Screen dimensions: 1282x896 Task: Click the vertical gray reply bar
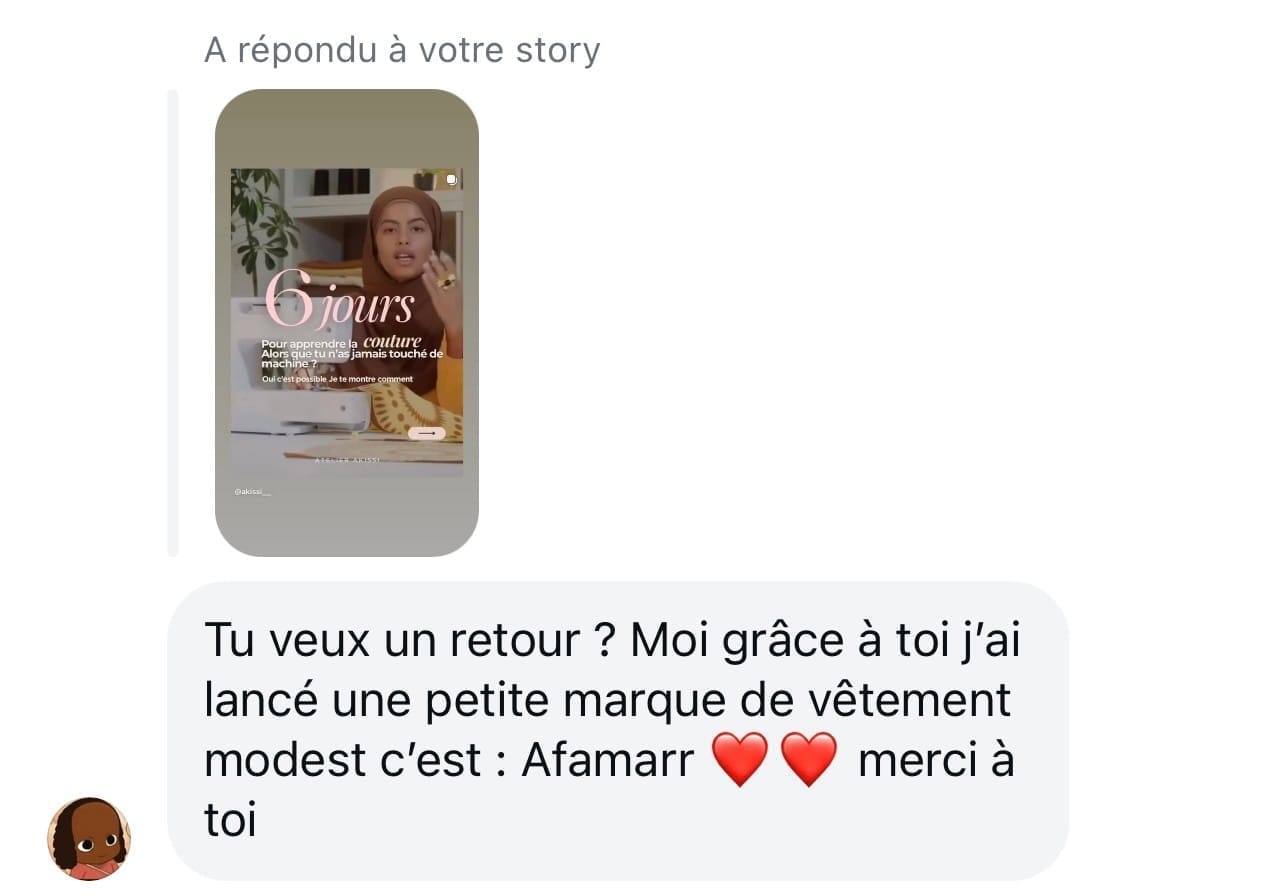(172, 322)
